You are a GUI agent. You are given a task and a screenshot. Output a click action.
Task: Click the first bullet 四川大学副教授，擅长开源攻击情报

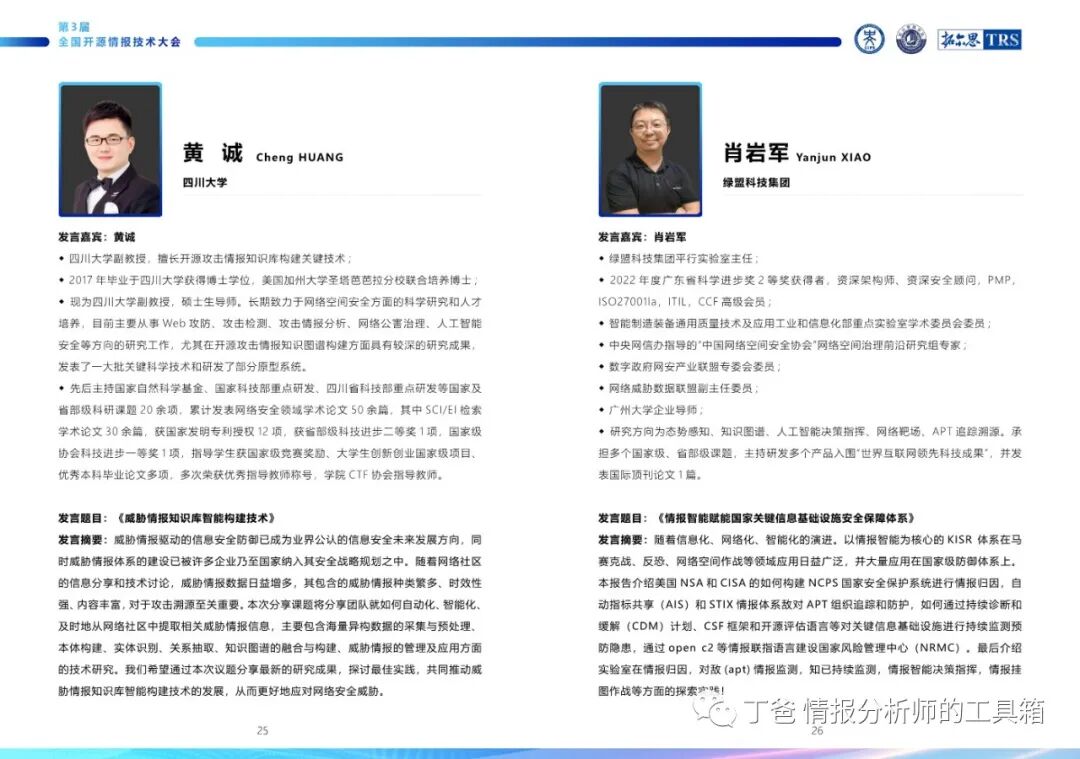click(x=206, y=259)
